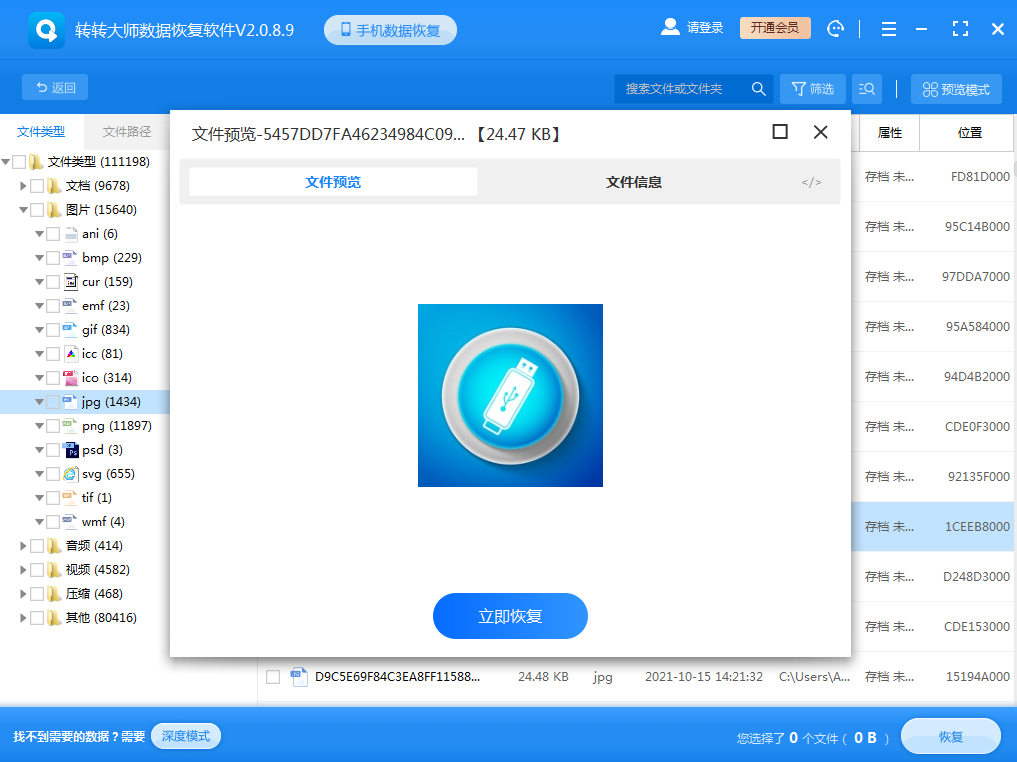Open customer service headset icon
This screenshot has width=1017, height=762.
(x=836, y=28)
